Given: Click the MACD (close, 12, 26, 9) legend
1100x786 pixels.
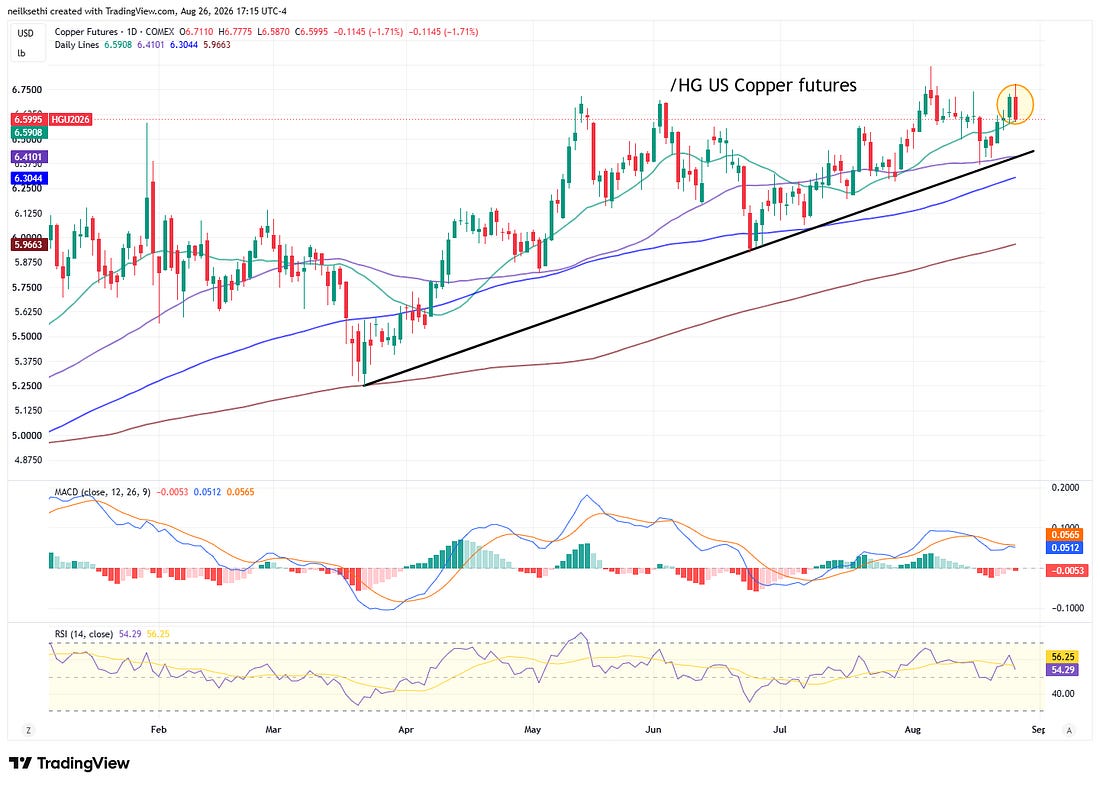Looking at the screenshot, I should pyautogui.click(x=102, y=492).
